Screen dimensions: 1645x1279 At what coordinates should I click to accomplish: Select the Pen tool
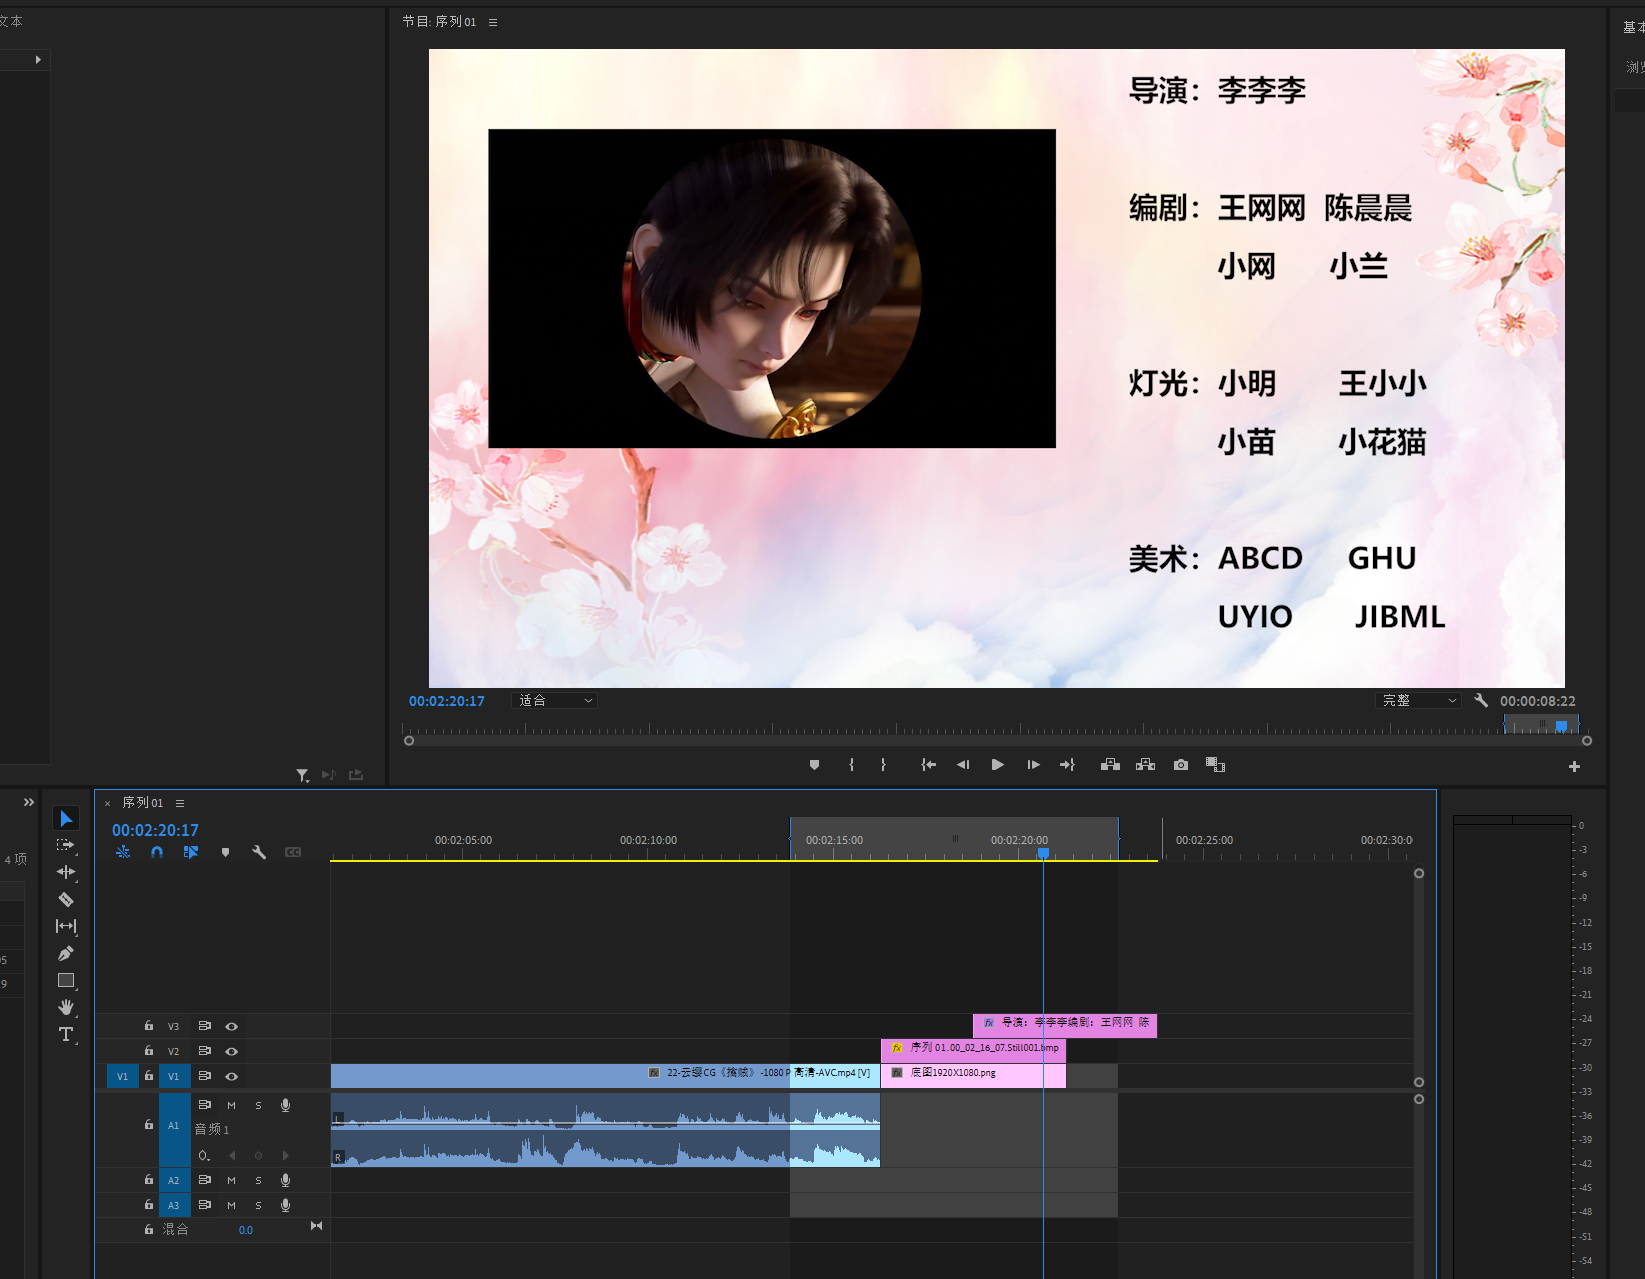pyautogui.click(x=66, y=953)
